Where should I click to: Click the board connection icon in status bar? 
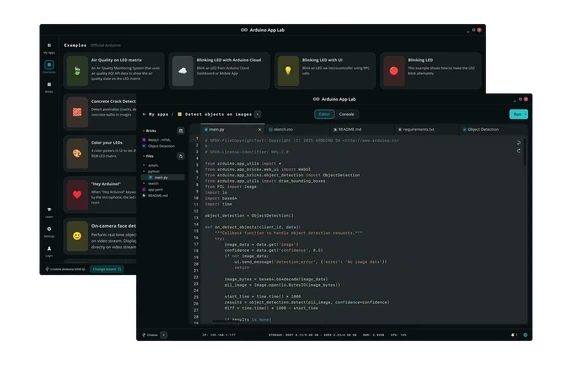pos(144,335)
